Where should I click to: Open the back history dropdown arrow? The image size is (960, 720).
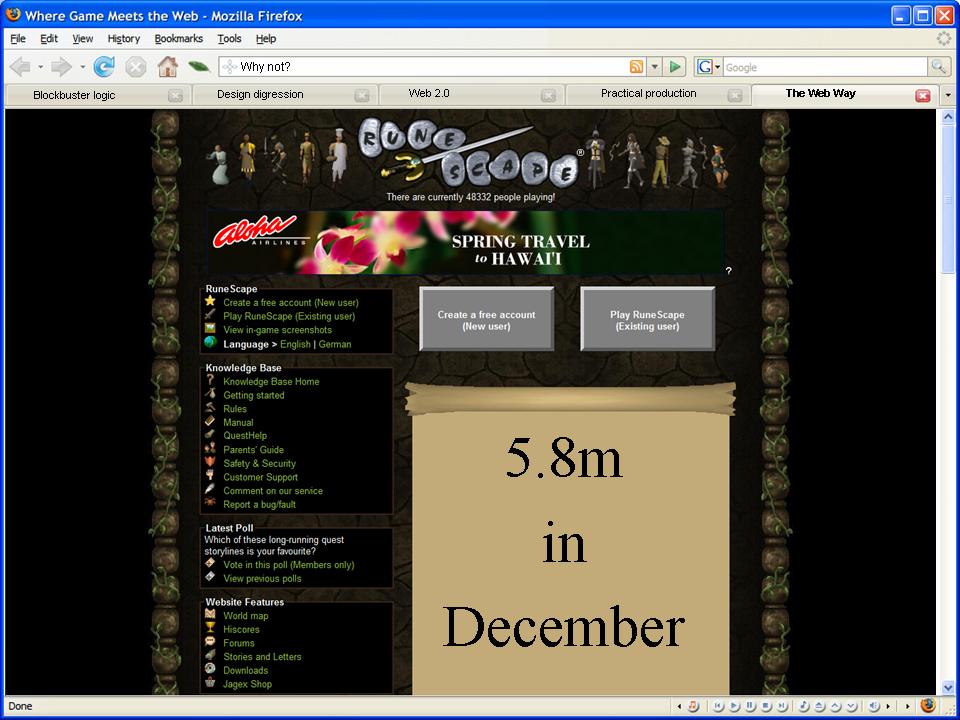click(40, 67)
